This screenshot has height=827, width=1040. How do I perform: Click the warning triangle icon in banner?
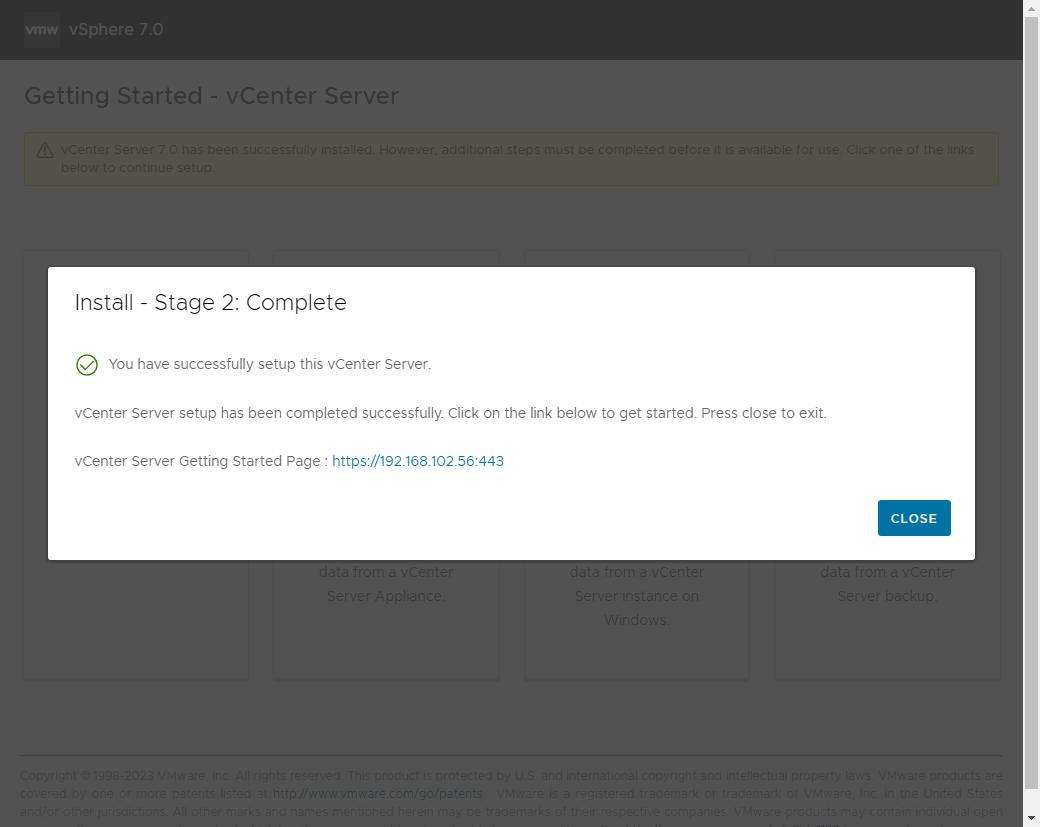pos(45,151)
